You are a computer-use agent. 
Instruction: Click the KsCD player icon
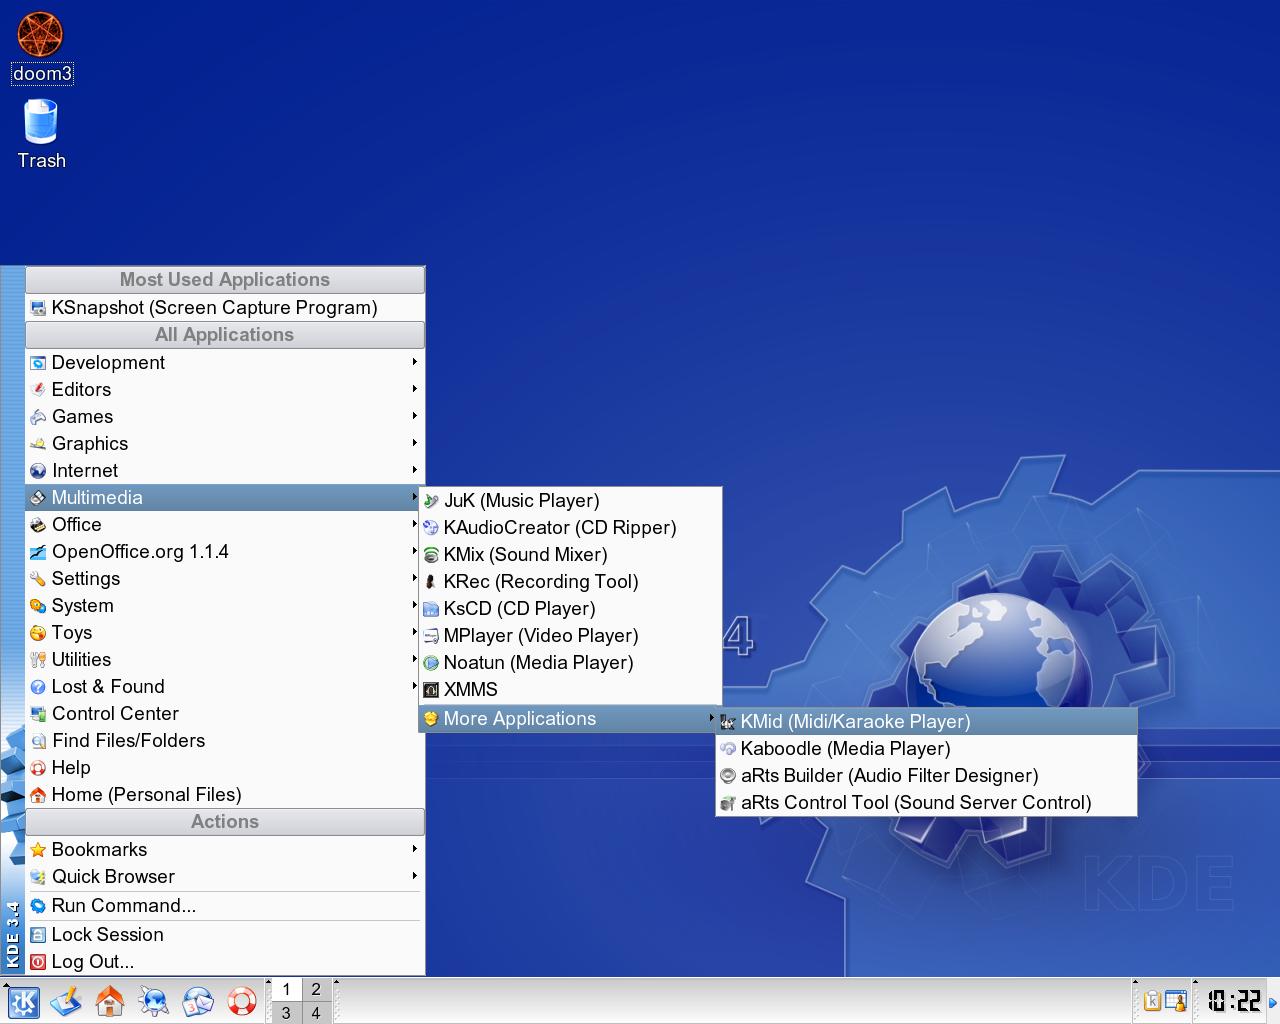[x=431, y=609]
